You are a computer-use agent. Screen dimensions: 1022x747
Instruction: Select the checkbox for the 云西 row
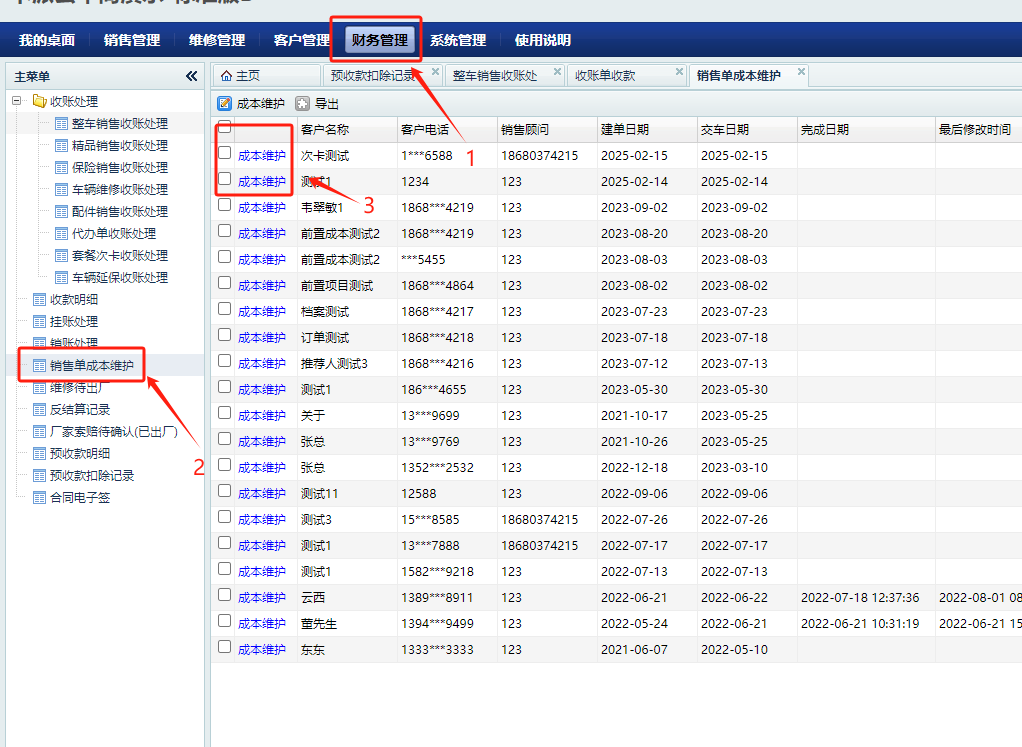(225, 595)
